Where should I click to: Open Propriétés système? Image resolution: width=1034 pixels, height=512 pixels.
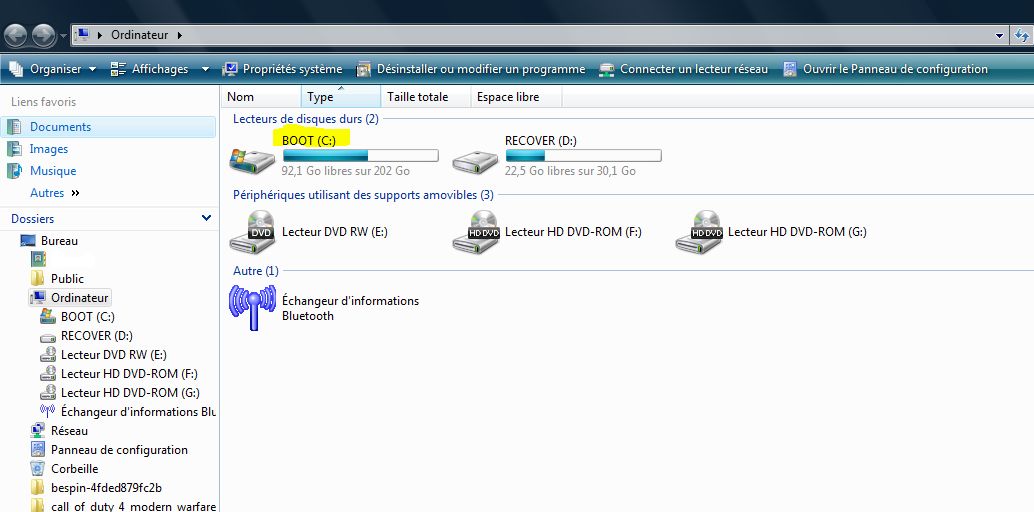tap(282, 69)
